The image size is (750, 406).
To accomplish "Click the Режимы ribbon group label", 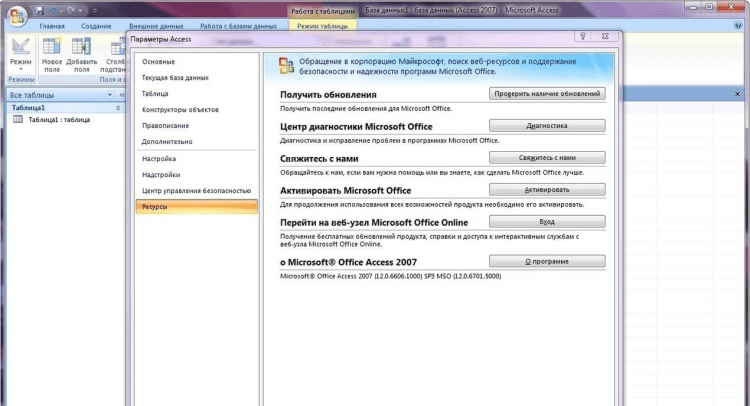I will [21, 79].
